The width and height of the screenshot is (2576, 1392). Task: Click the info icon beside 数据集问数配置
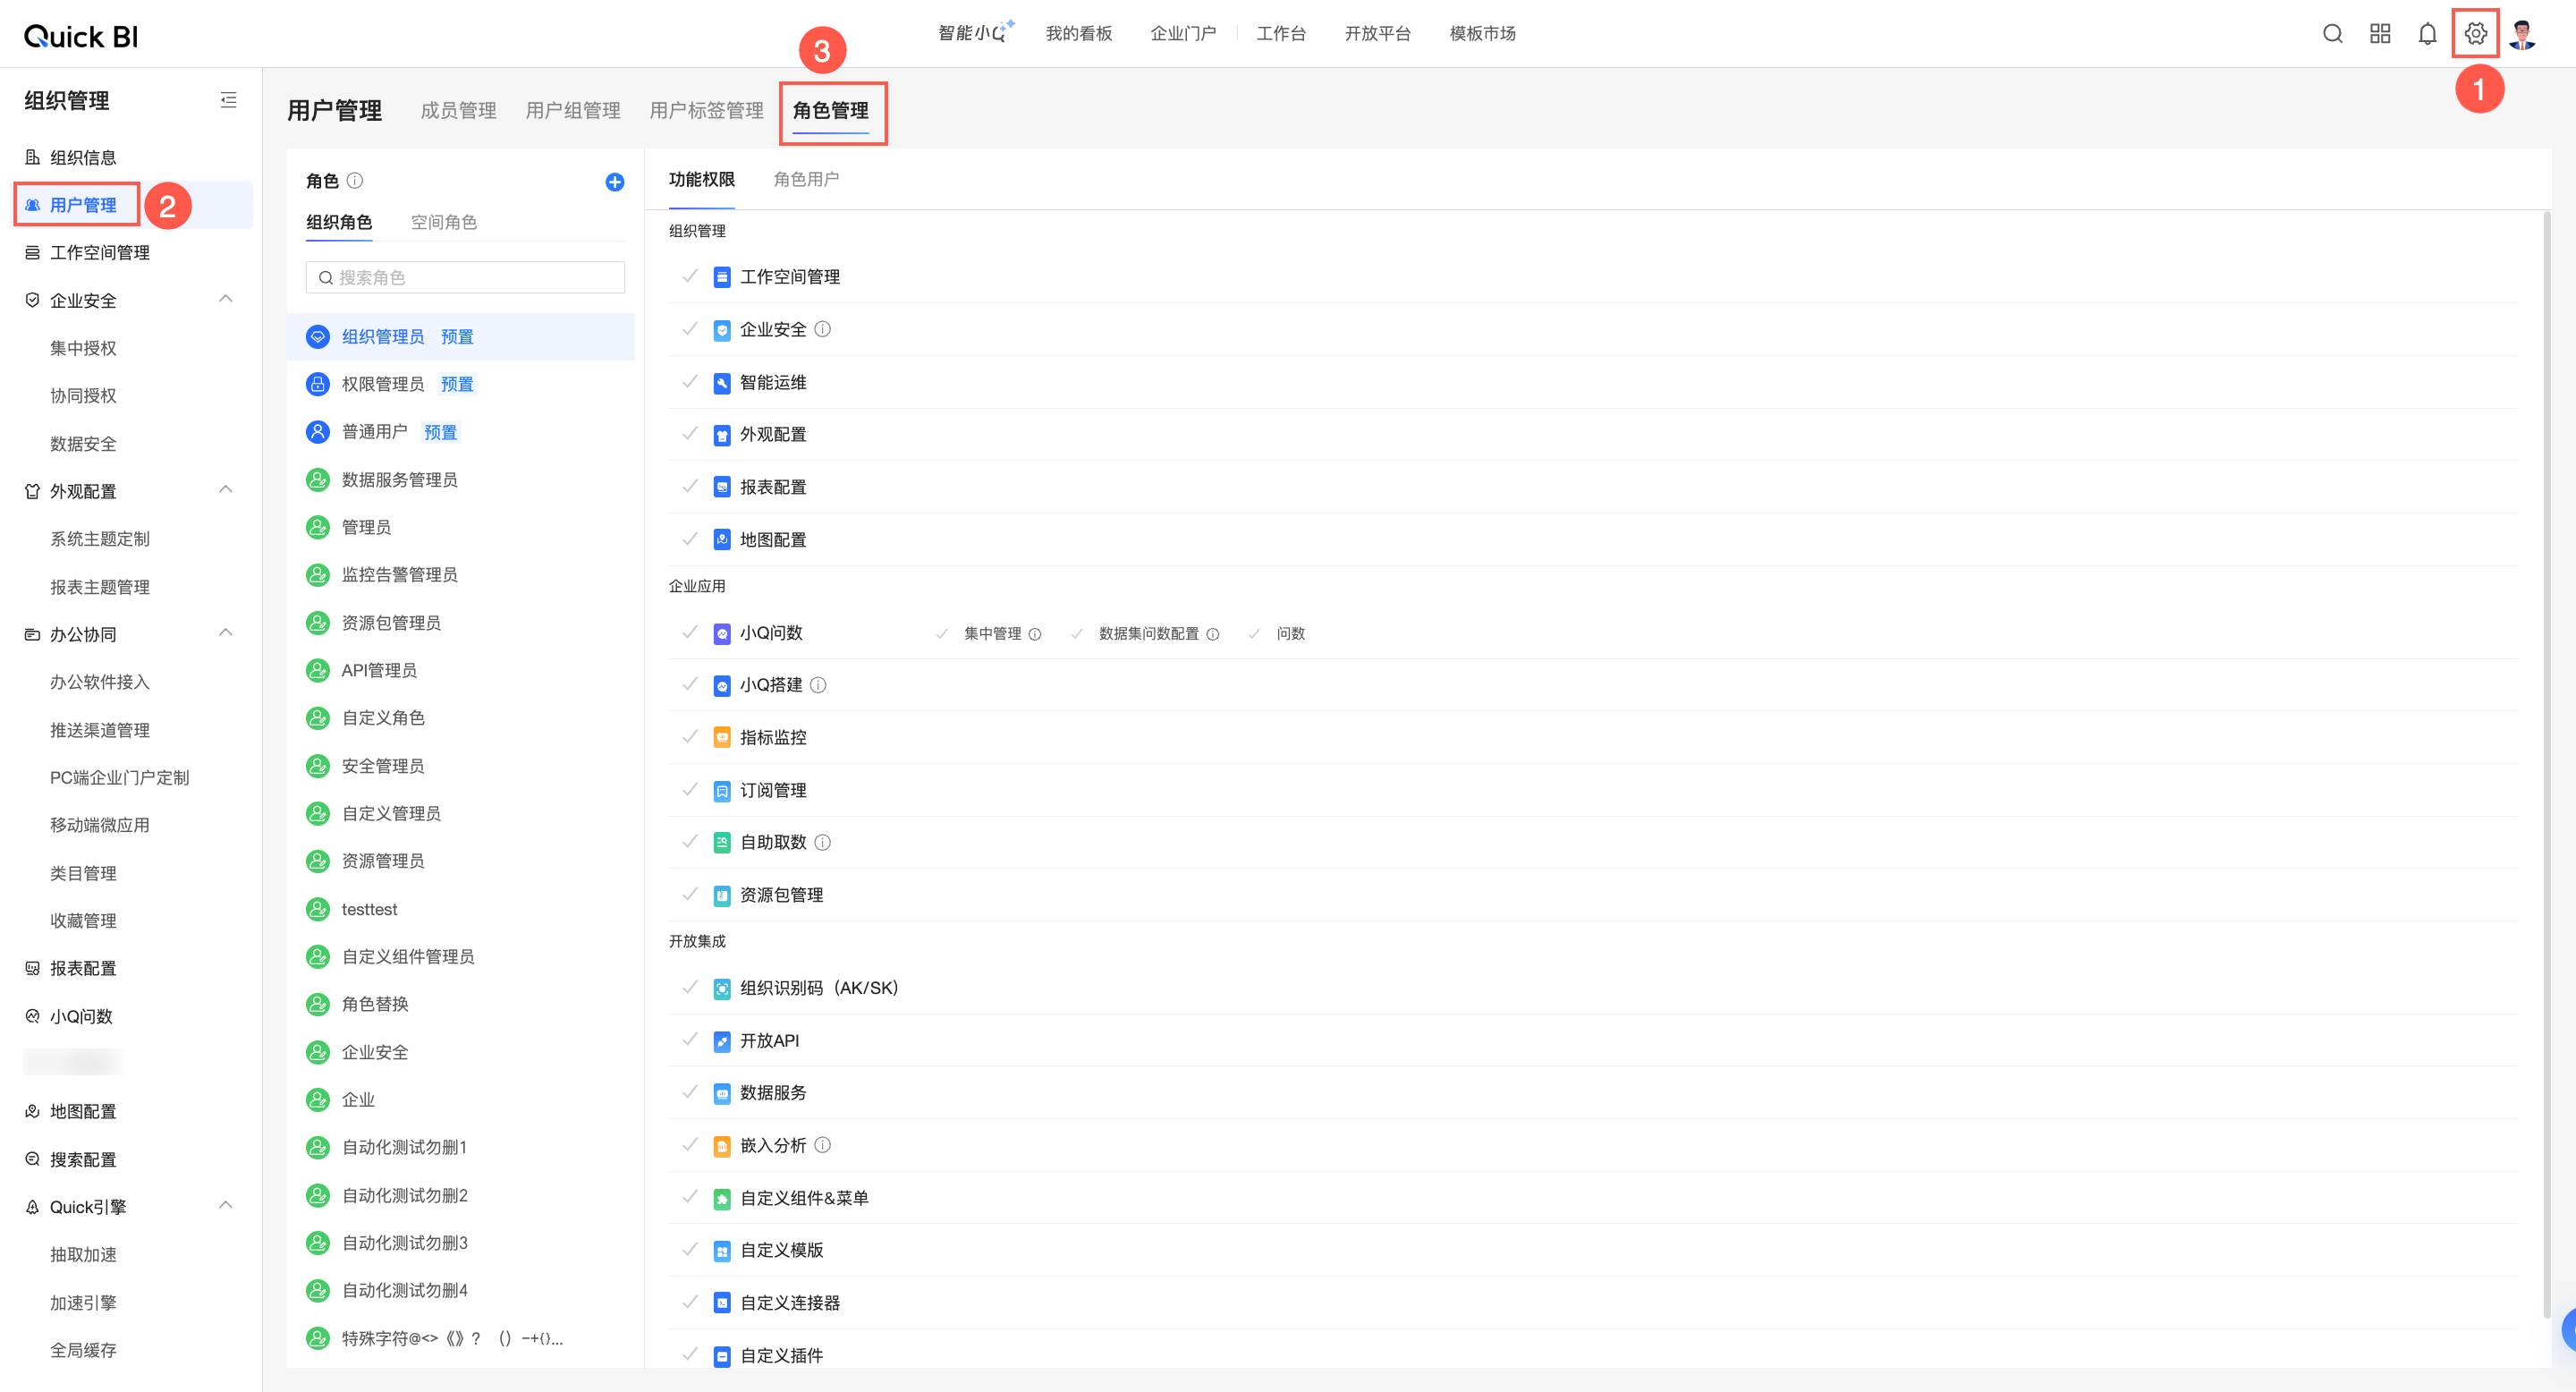1212,634
